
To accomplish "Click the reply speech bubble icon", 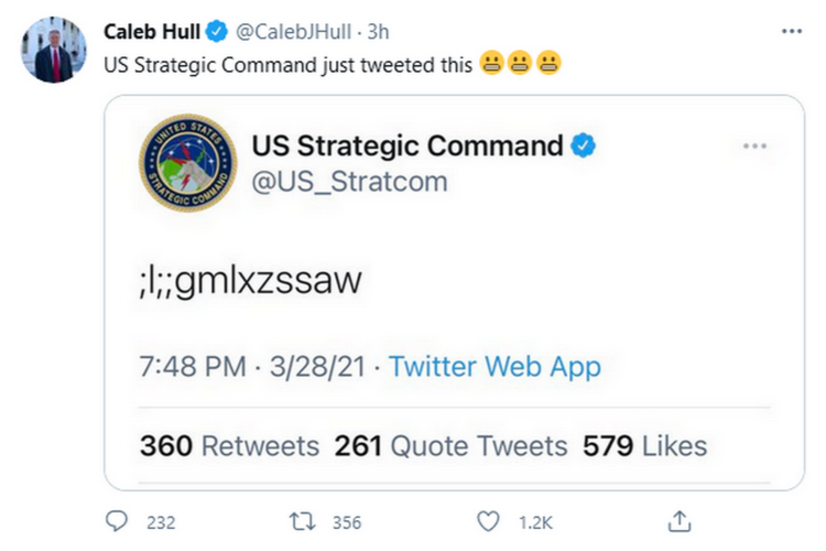I will tap(116, 521).
